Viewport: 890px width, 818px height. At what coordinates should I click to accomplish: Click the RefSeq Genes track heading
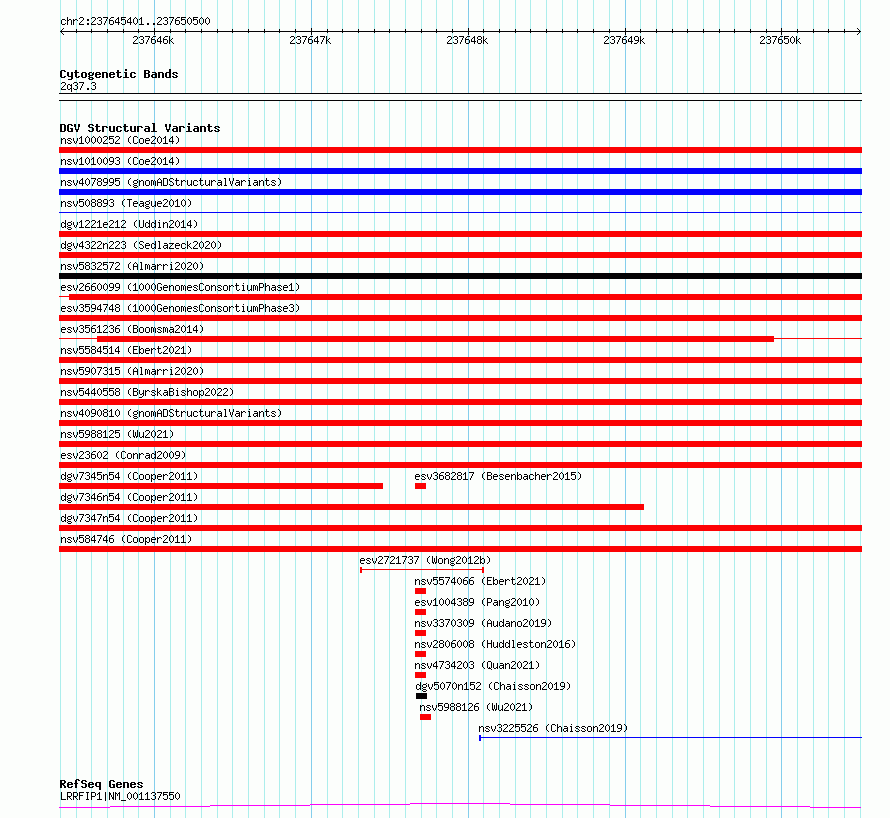point(102,784)
